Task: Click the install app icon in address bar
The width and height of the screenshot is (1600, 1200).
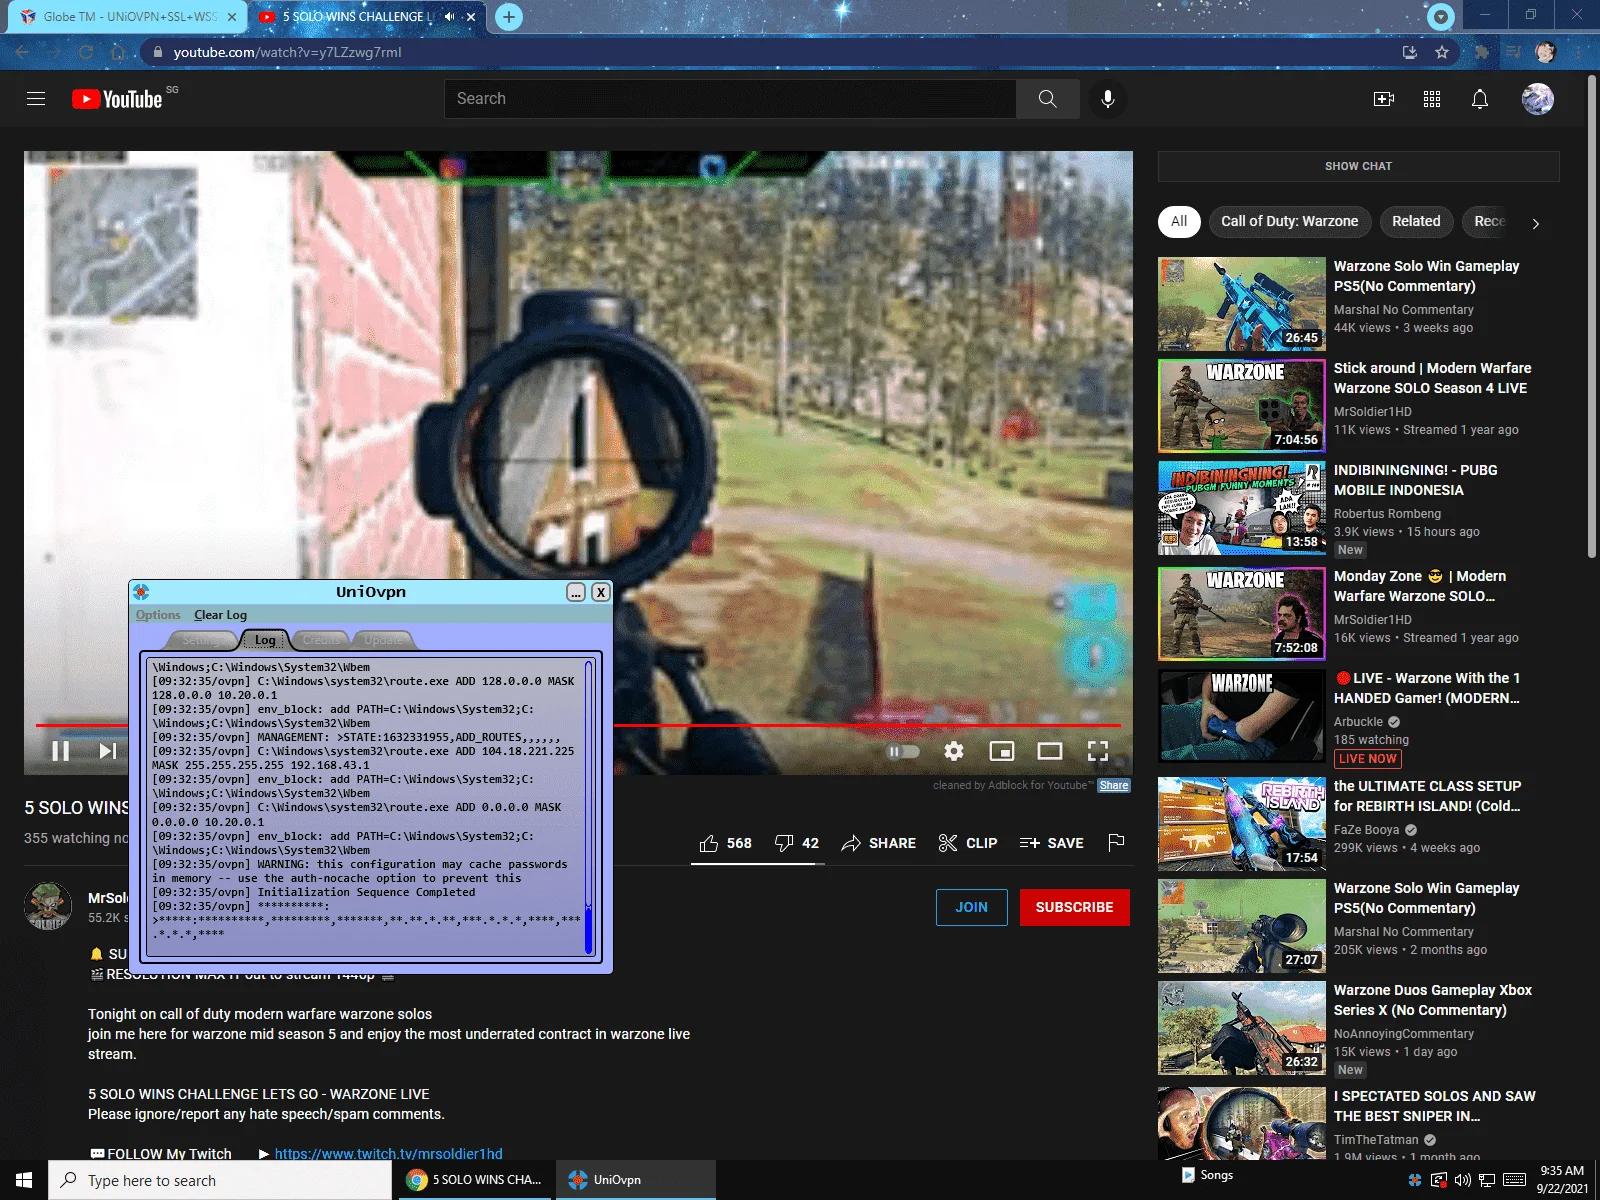Action: pyautogui.click(x=1410, y=52)
